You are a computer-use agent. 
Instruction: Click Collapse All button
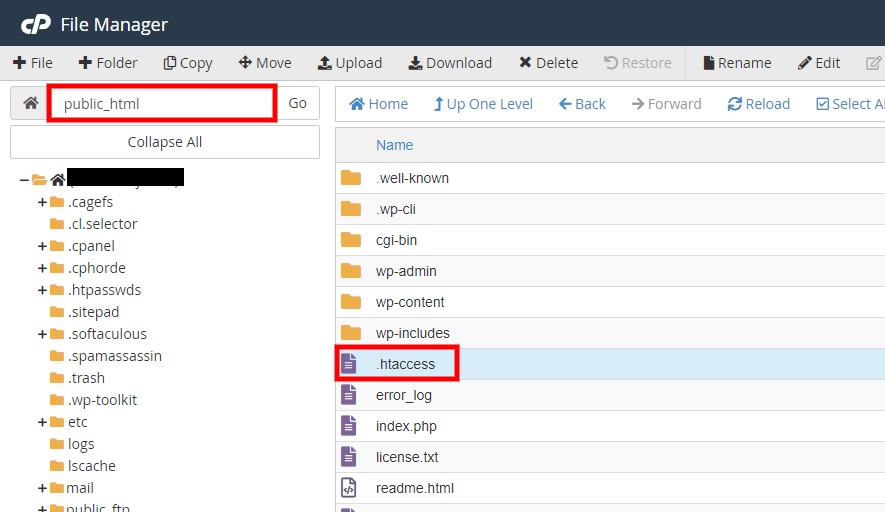point(165,142)
